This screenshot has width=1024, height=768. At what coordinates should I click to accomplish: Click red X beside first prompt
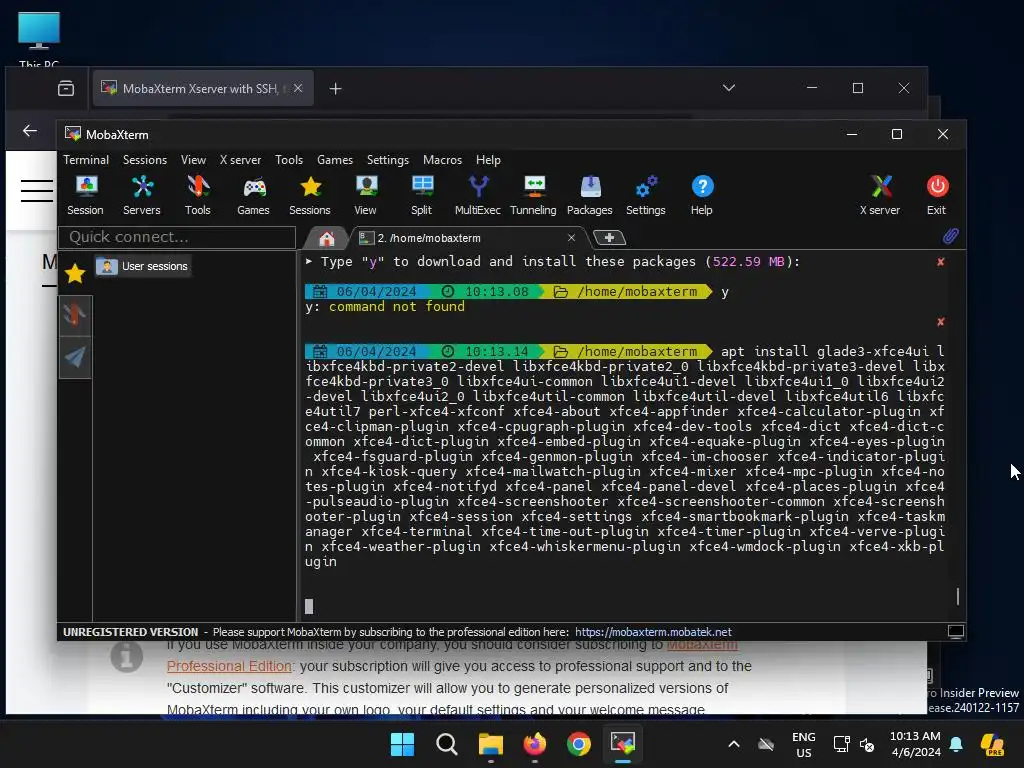pos(940,262)
